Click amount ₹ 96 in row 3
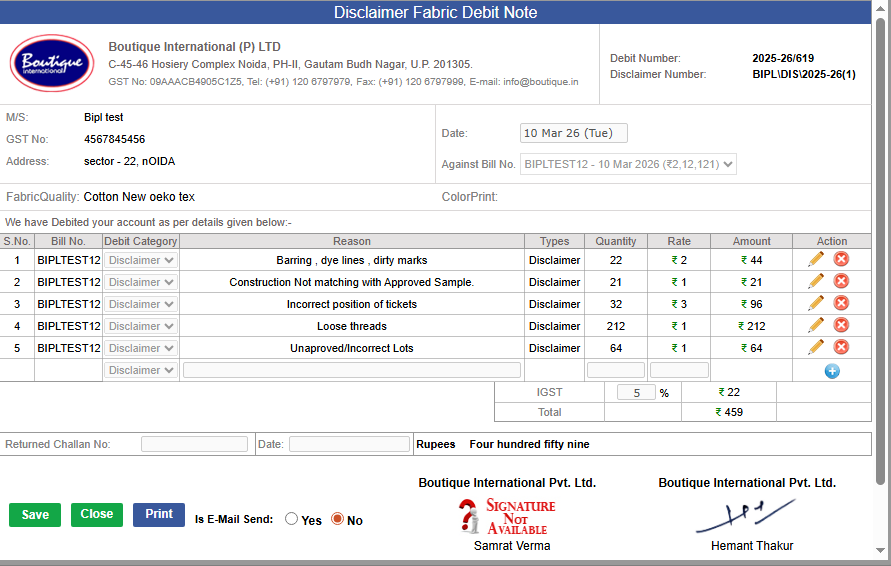The height and width of the screenshot is (566, 891). (x=751, y=304)
